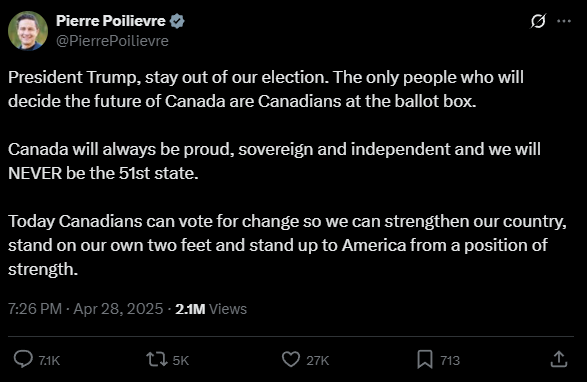Click the 713 bookmarks count
The image size is (587, 382).
click(x=450, y=360)
